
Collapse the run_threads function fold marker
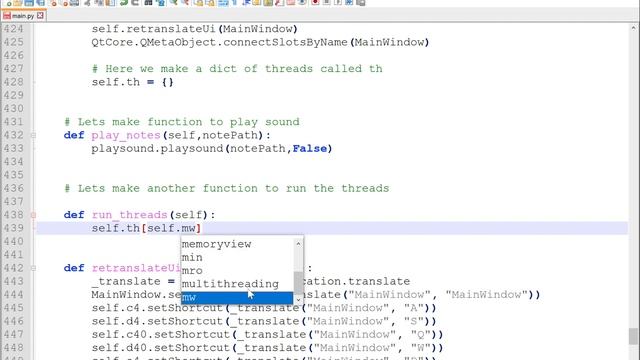(33, 215)
